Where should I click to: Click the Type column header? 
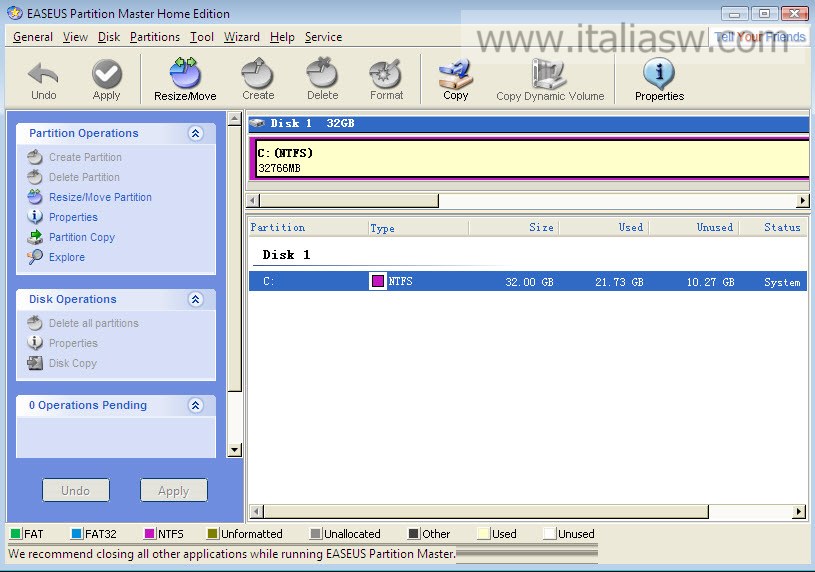click(418, 228)
